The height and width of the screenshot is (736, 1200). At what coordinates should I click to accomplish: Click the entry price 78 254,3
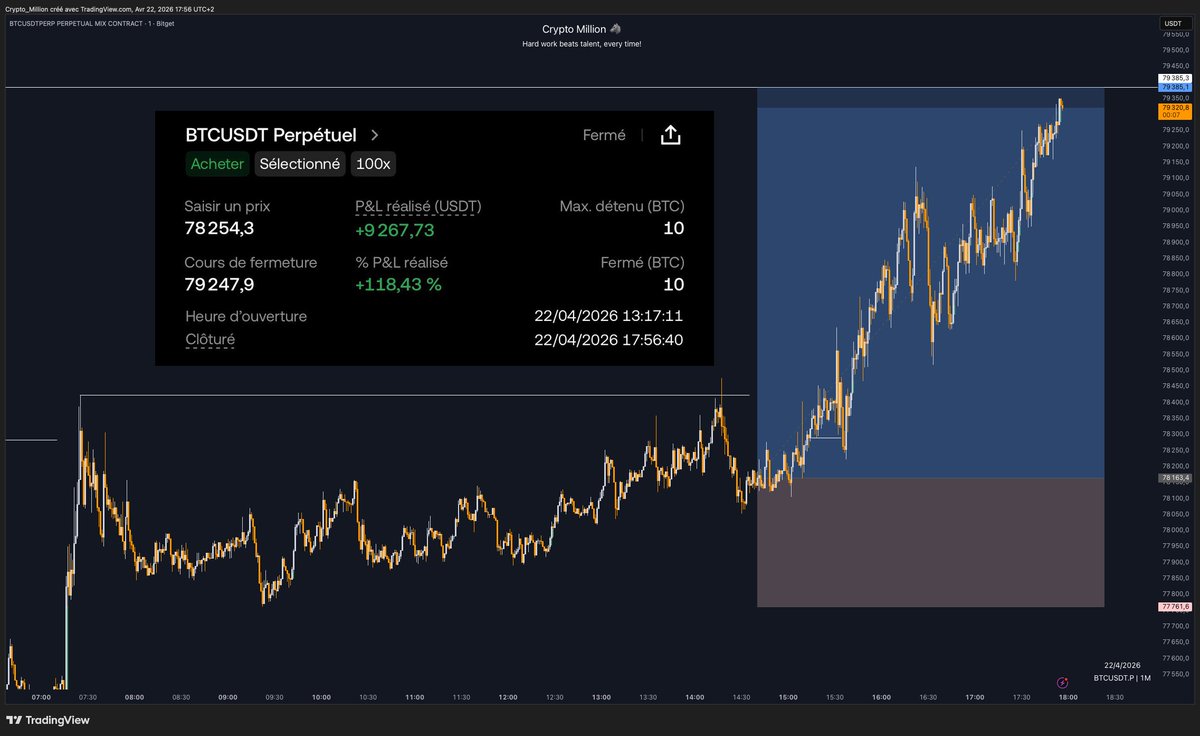(x=219, y=229)
